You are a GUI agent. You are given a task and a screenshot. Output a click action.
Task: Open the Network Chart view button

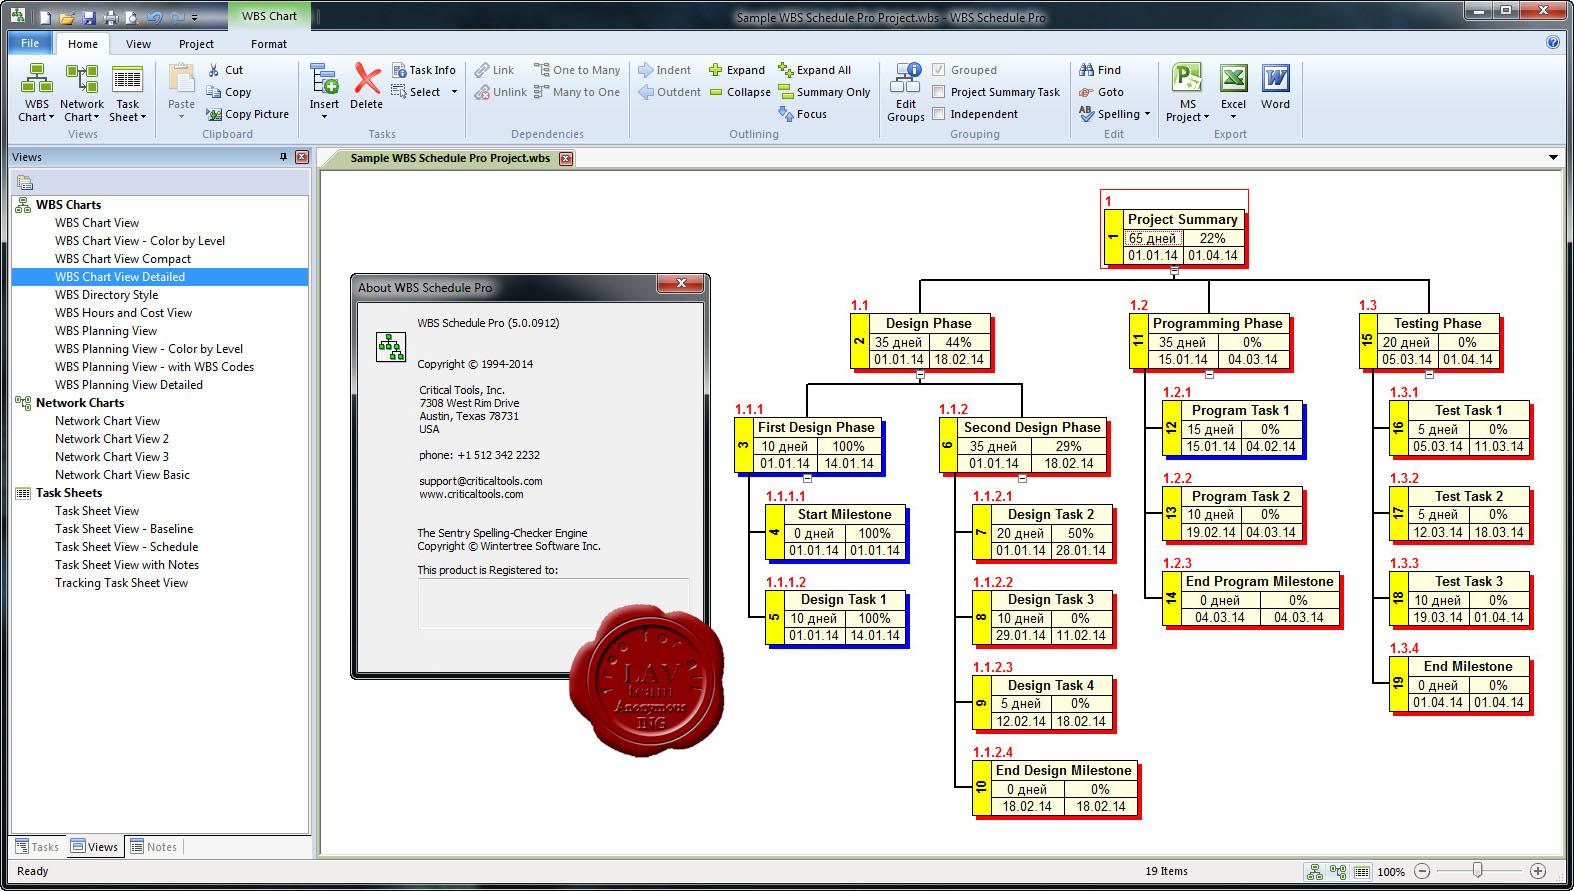tap(82, 93)
